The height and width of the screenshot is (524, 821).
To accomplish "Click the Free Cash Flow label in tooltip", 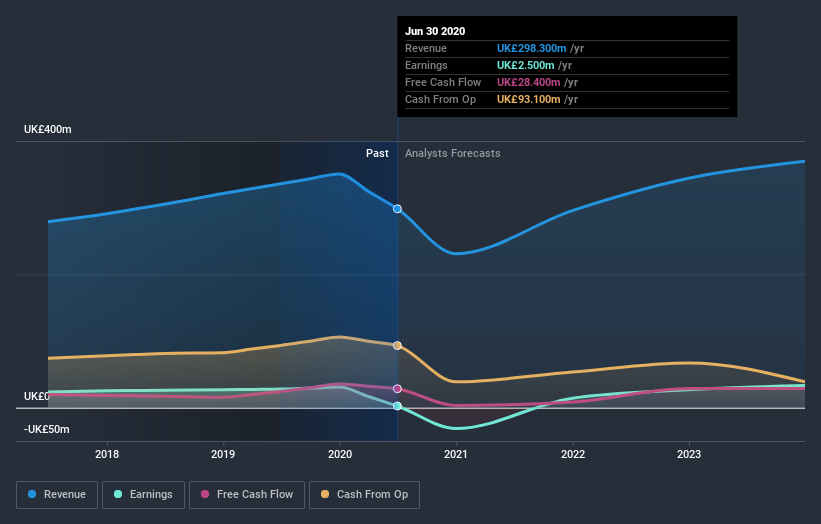I will (x=443, y=82).
